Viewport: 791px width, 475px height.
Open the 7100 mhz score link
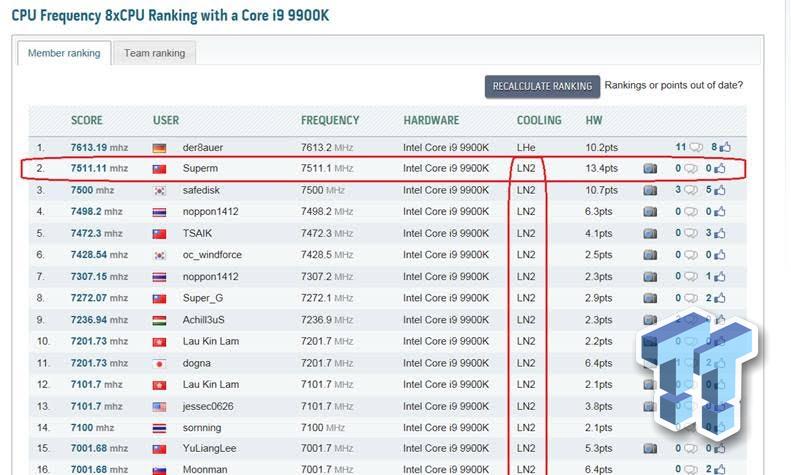pos(92,428)
